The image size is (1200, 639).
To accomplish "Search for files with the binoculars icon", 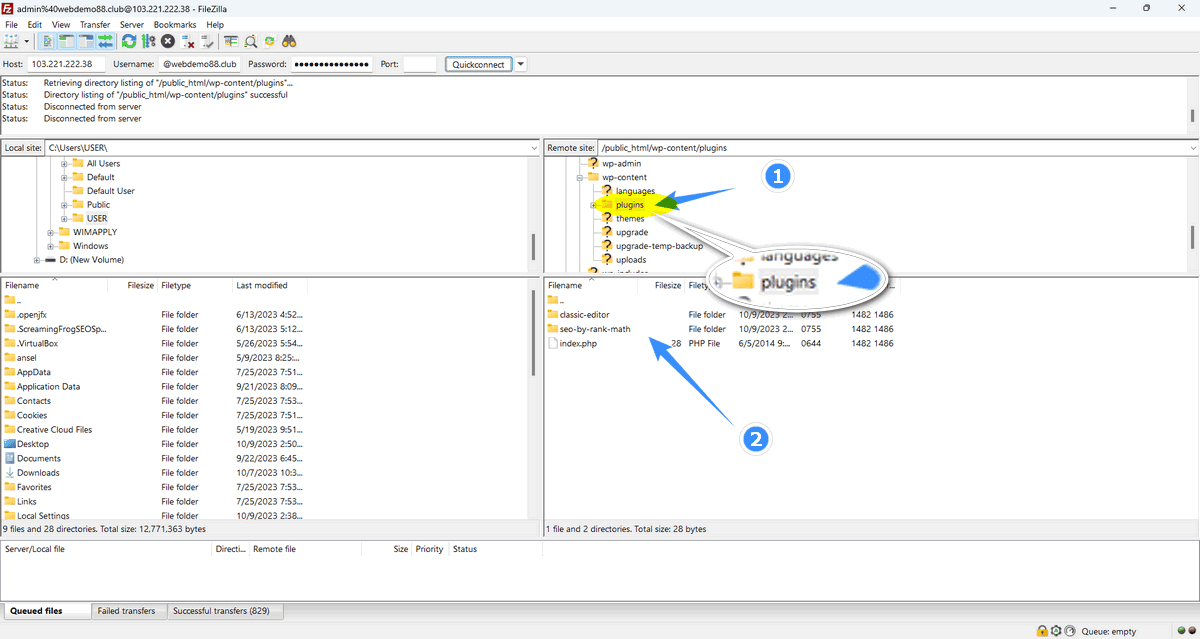I will tap(290, 42).
